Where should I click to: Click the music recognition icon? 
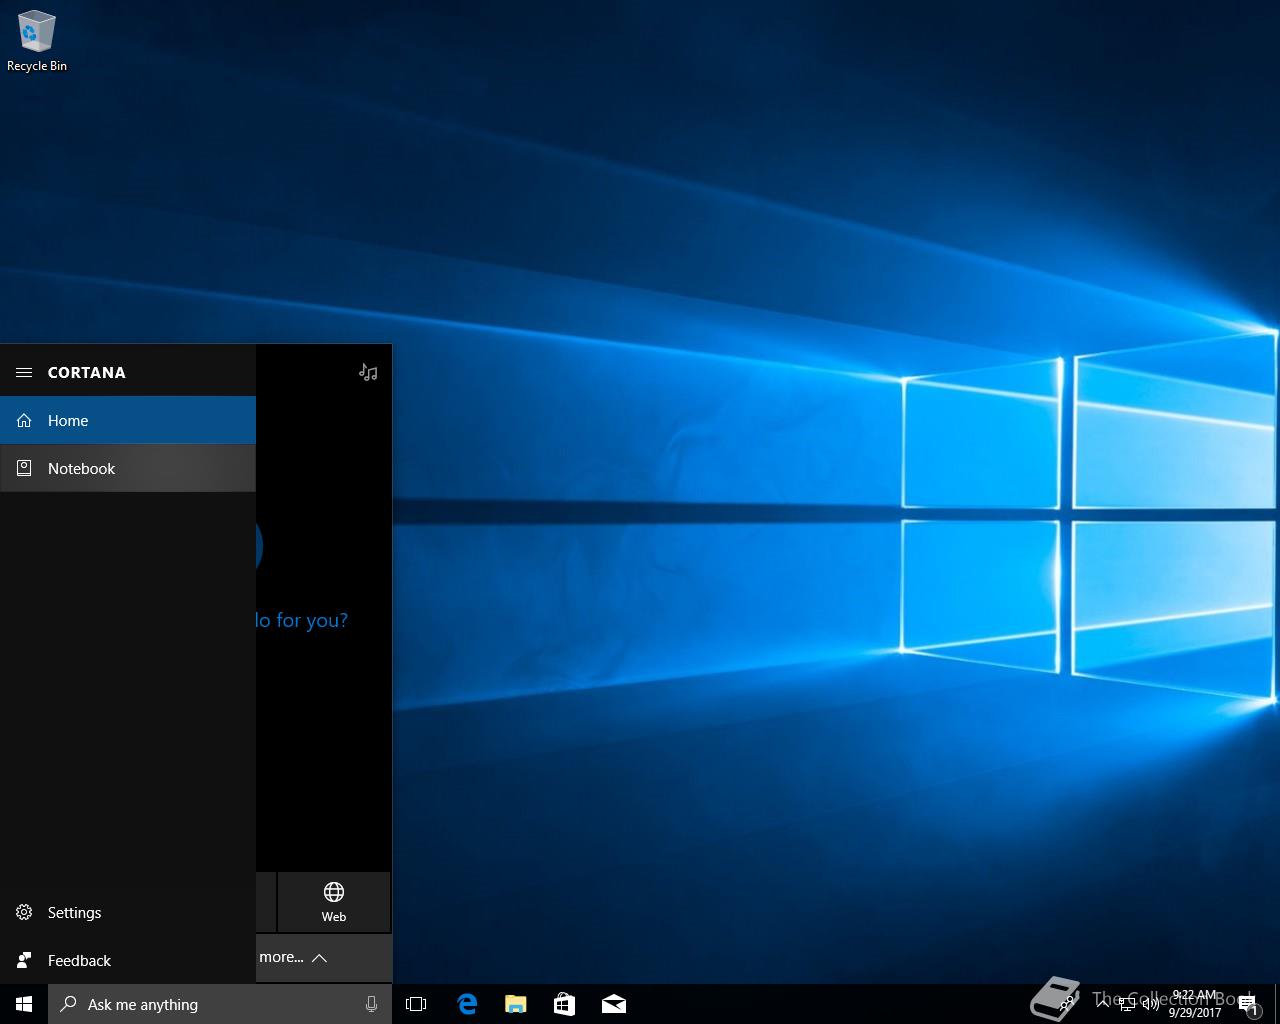(x=368, y=372)
